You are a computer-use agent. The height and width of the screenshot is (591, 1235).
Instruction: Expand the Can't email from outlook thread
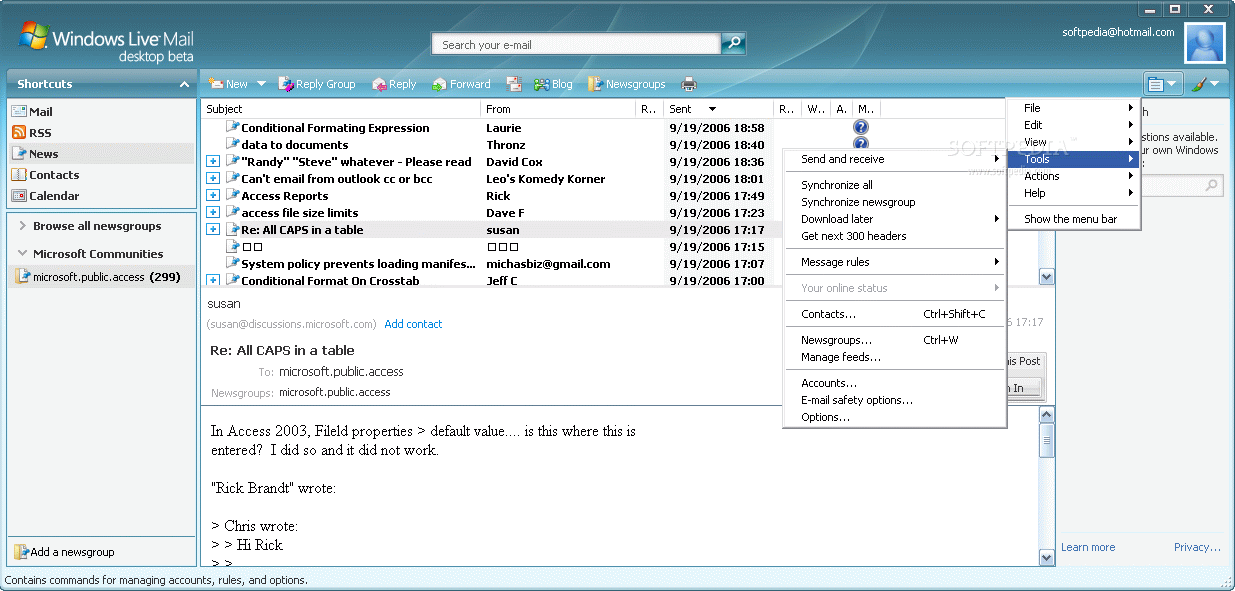213,179
